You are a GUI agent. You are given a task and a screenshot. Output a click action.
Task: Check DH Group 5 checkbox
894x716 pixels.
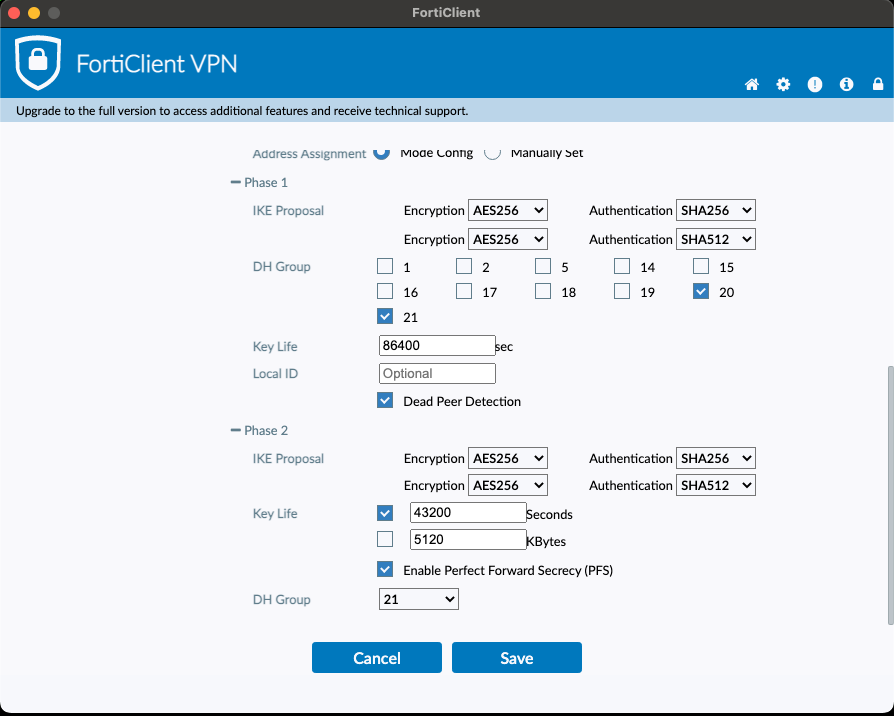[543, 266]
